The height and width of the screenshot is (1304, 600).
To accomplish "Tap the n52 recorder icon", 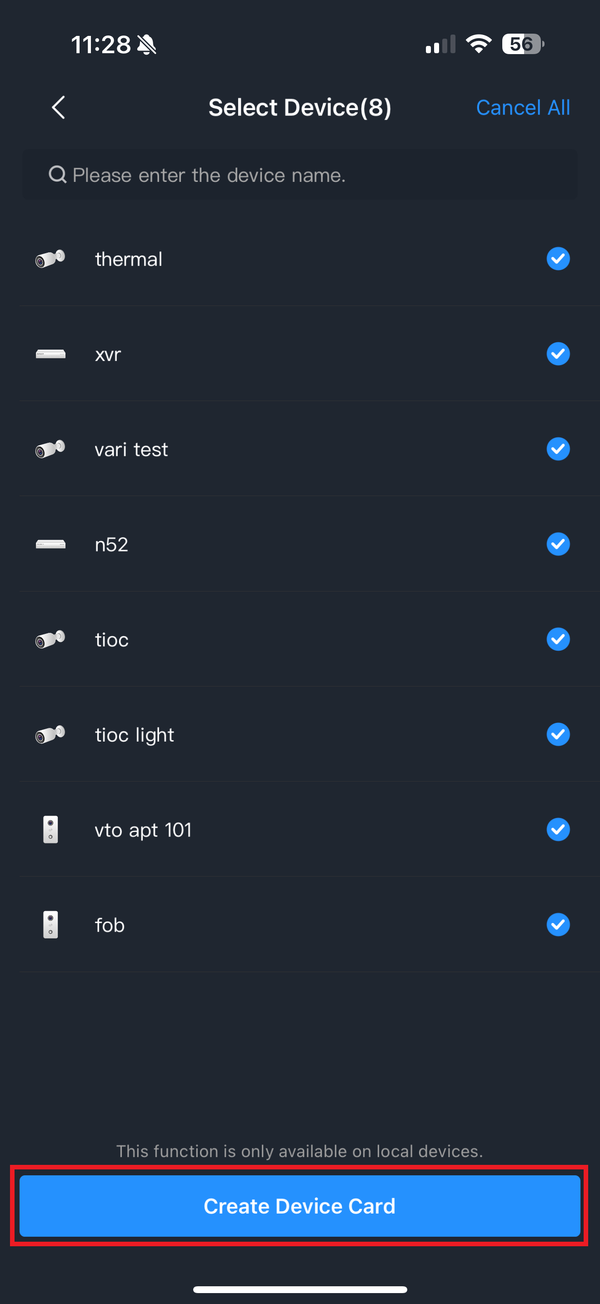I will click(50, 544).
